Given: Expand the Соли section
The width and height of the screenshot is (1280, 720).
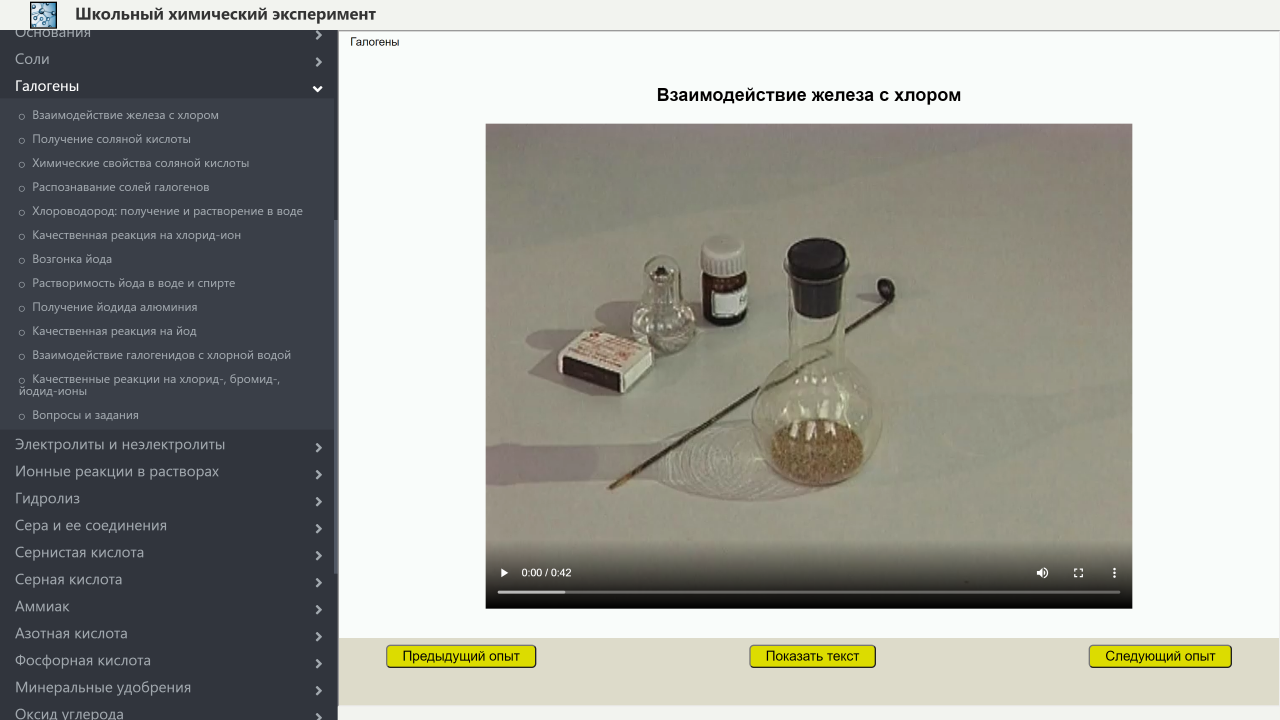Looking at the screenshot, I should click(x=317, y=61).
